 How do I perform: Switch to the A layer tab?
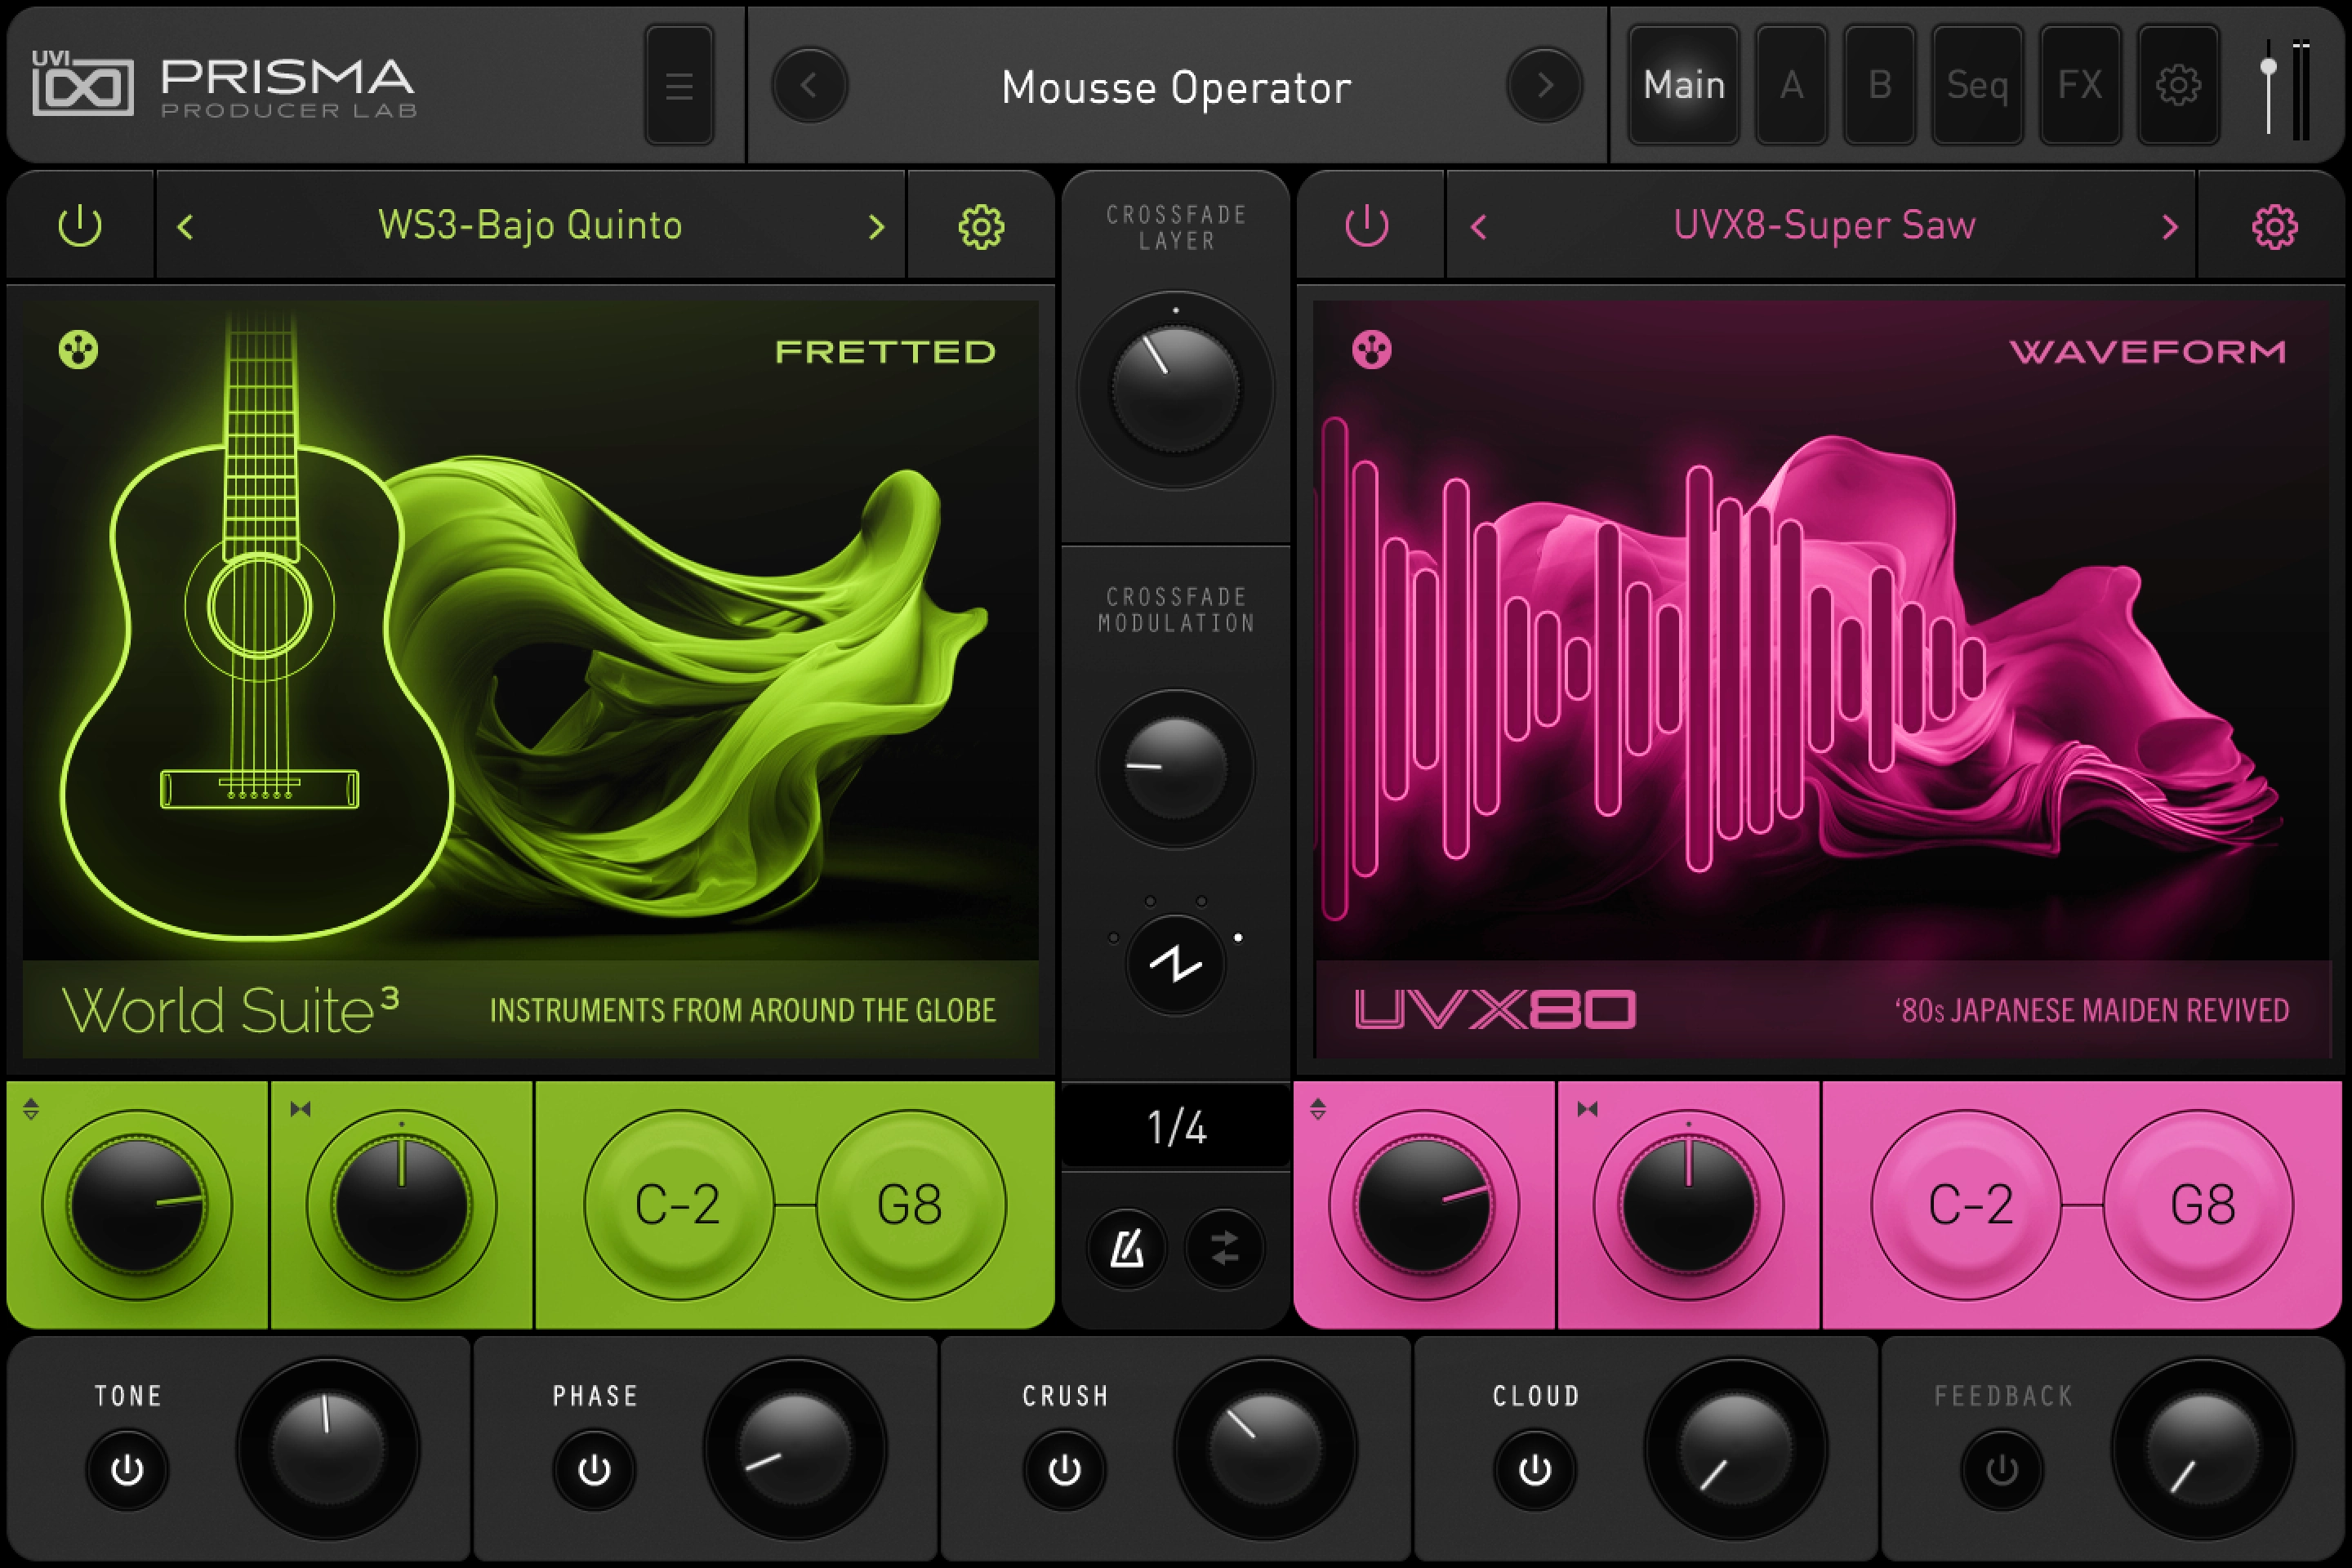coord(1791,86)
